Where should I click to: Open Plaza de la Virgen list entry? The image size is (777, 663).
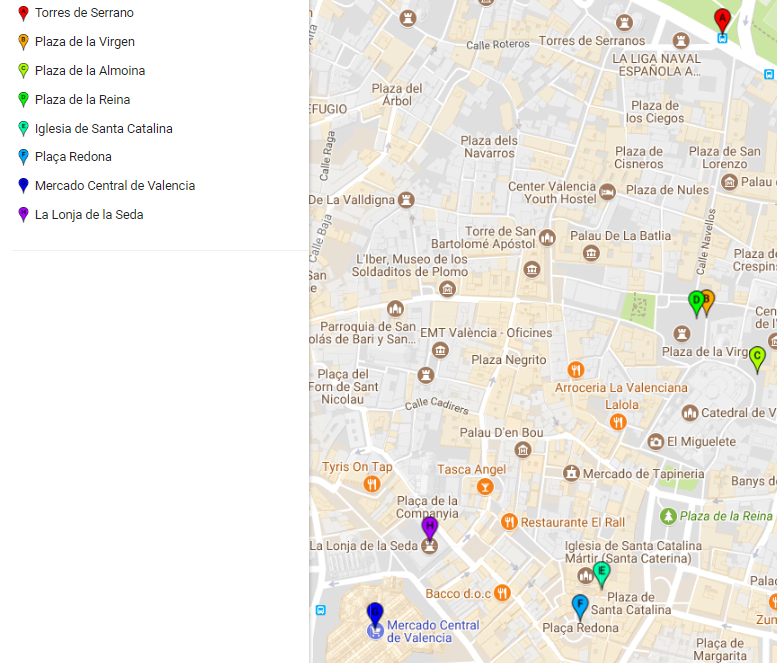pyautogui.click(x=85, y=42)
